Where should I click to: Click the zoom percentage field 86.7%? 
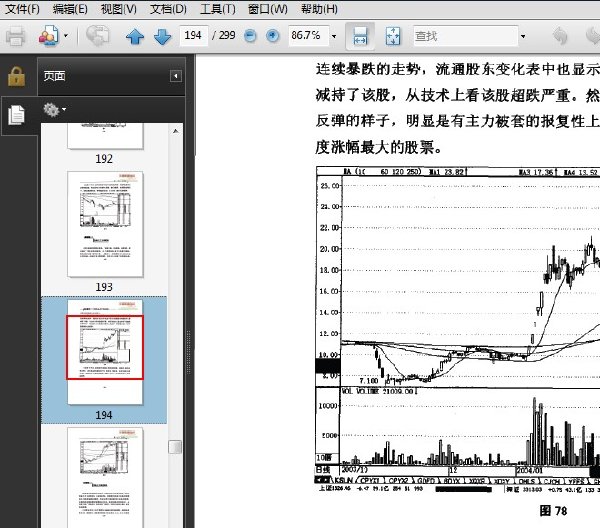308,36
